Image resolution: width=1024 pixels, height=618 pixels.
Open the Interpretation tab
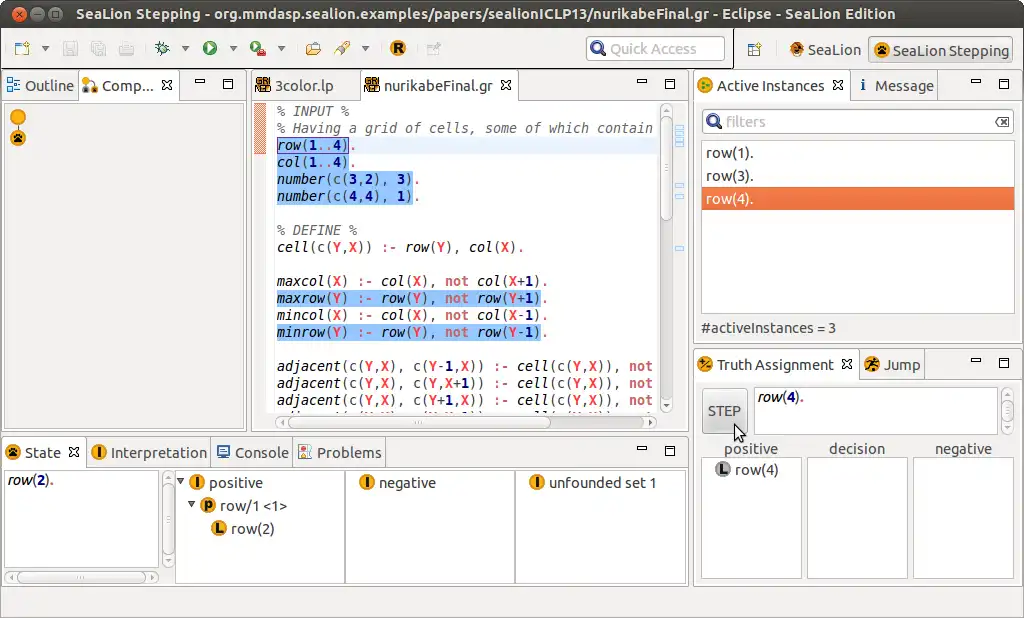click(149, 453)
